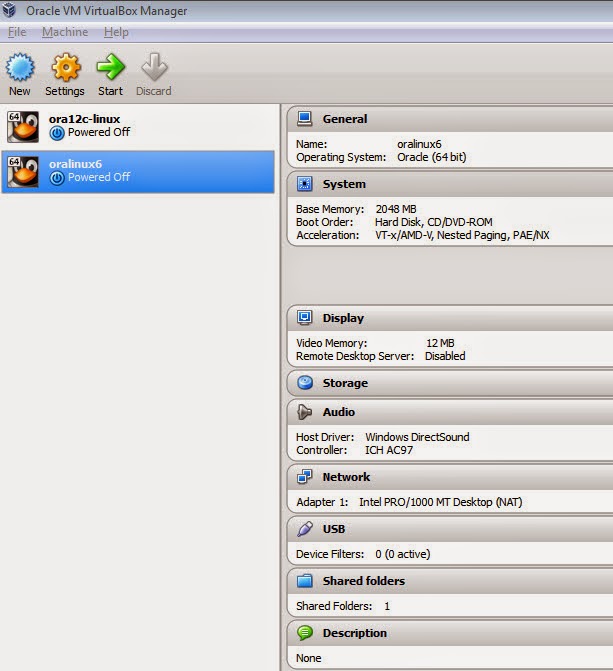The height and width of the screenshot is (671, 613).
Task: Open Settings via the gear toolbar icon
Action: (x=65, y=67)
